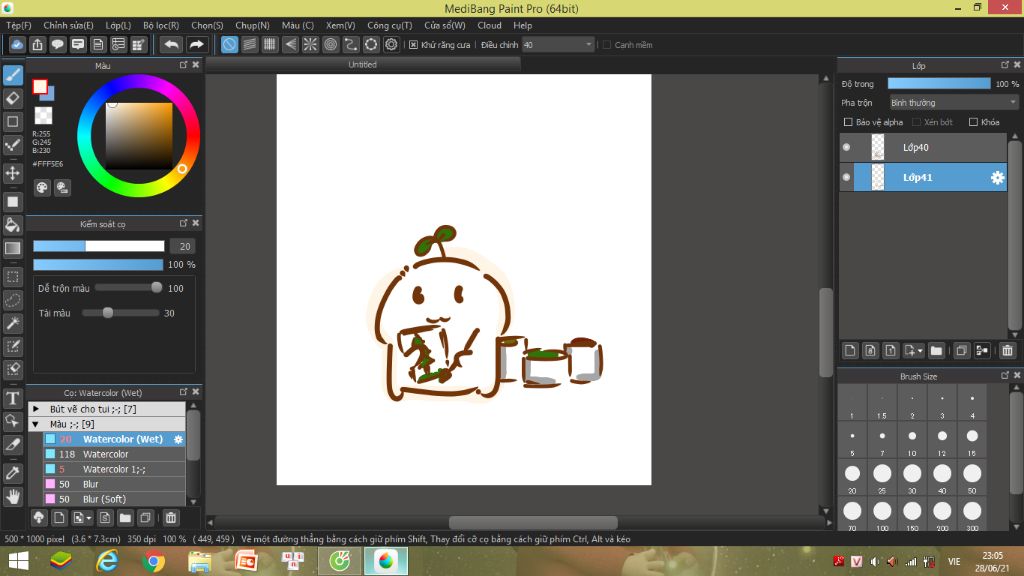This screenshot has height=576, width=1024.
Task: Select the Brush tool in the left toolbar
Action: [x=12, y=75]
